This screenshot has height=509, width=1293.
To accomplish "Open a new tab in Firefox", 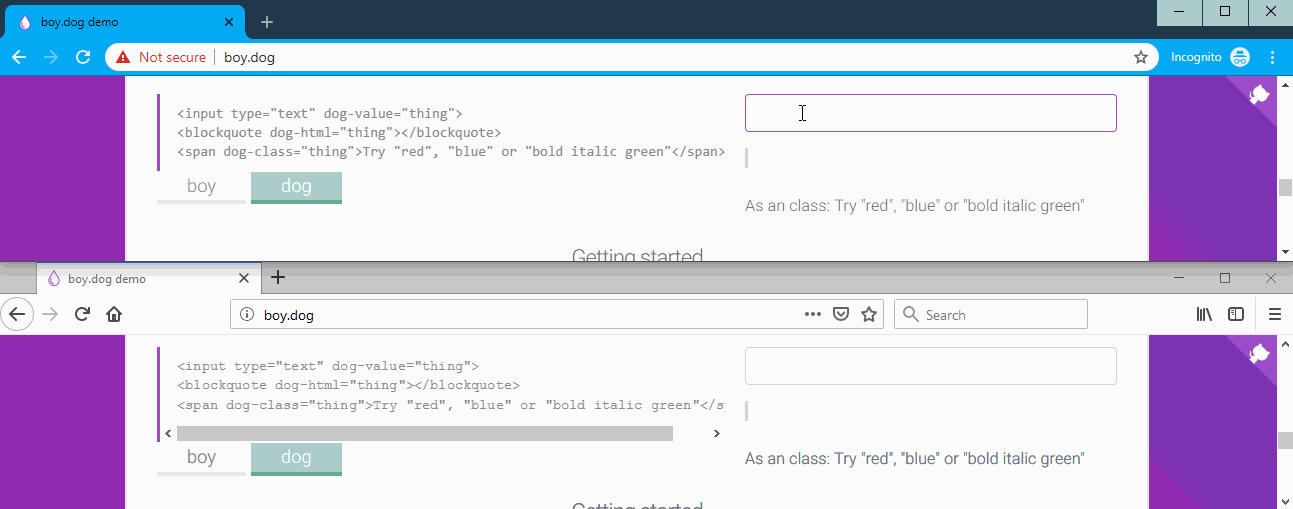I will tap(278, 277).
